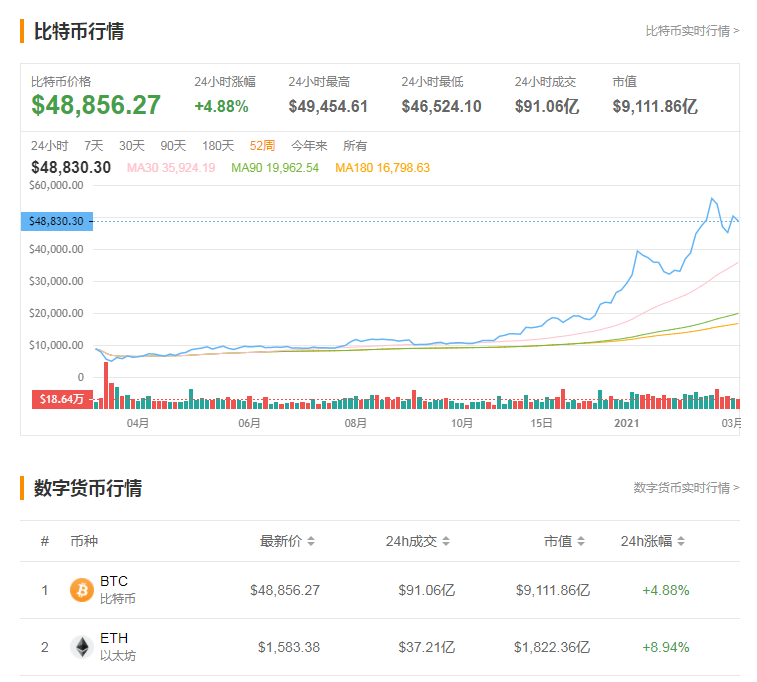Select the 30天 time range tab
The image size is (757, 682).
coord(132,146)
